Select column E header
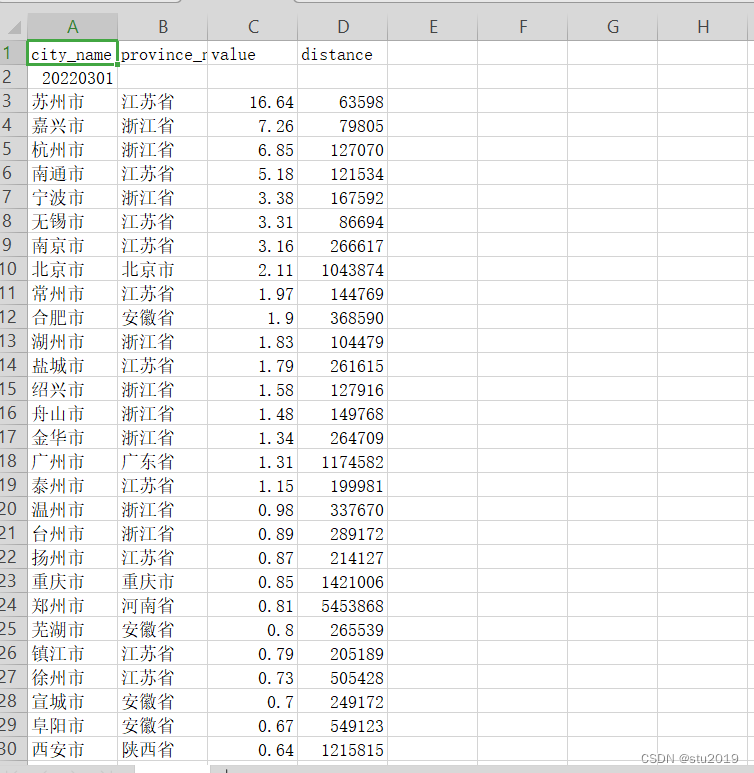The image size is (754, 773). 433,27
